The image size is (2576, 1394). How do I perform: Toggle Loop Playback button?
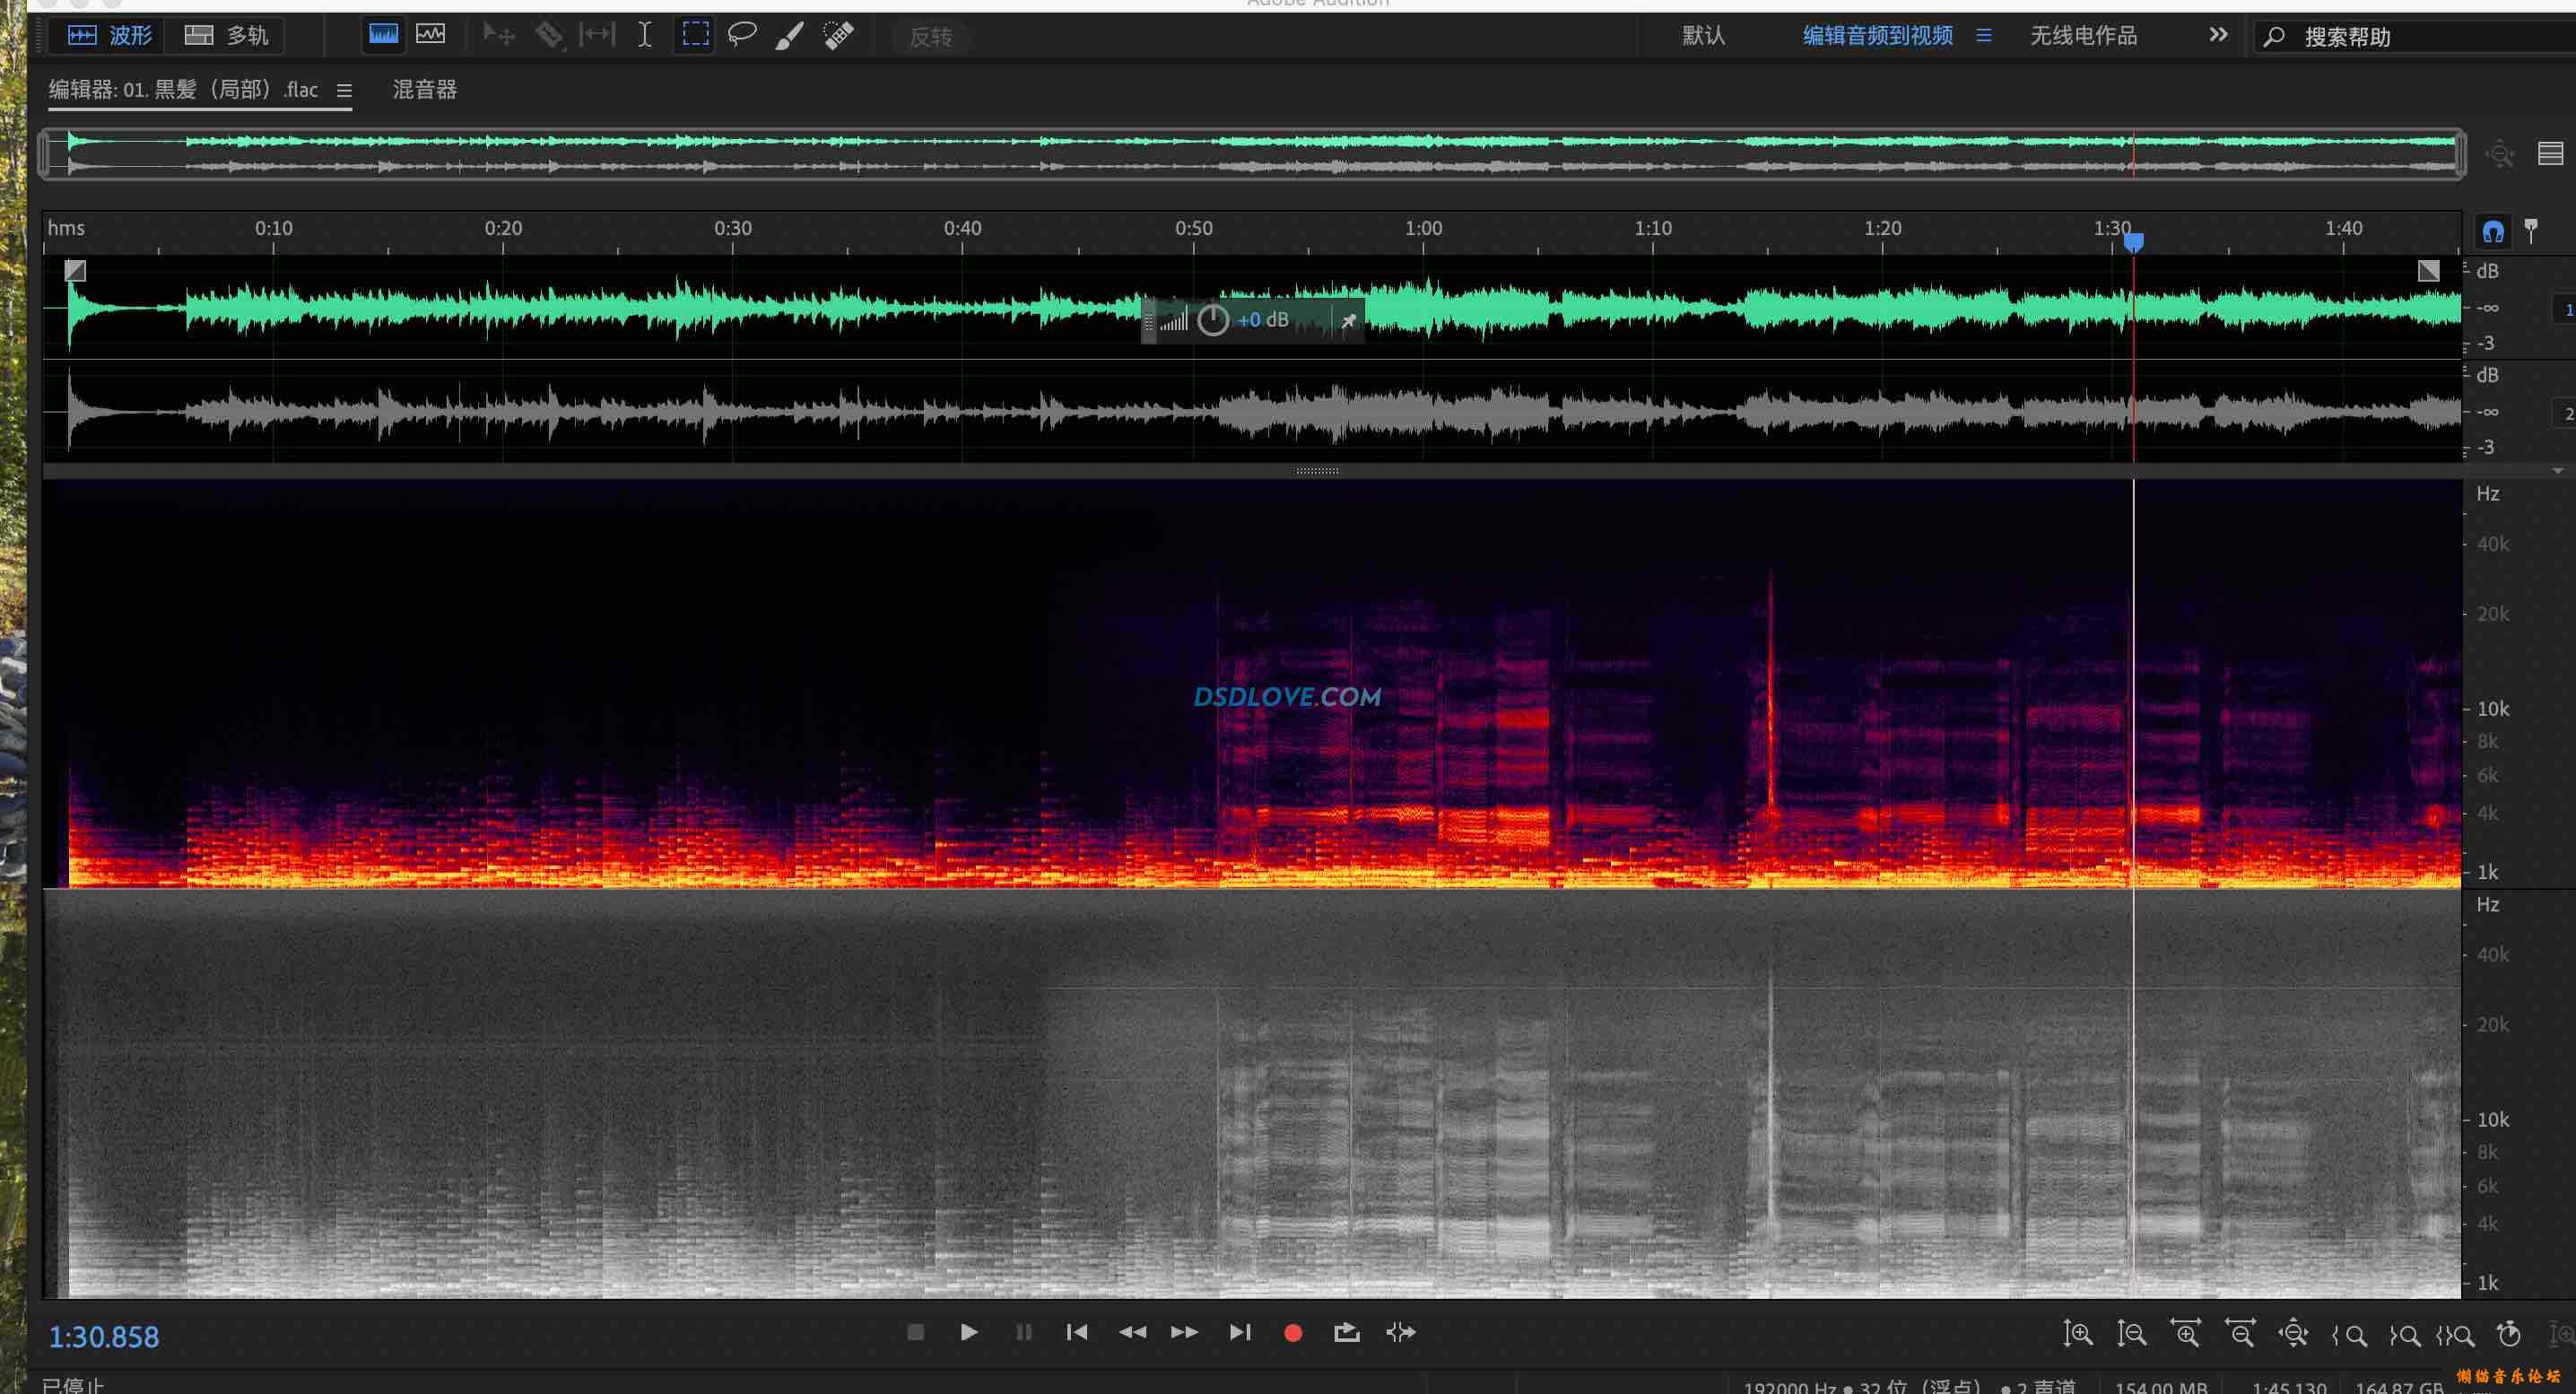click(x=1347, y=1332)
